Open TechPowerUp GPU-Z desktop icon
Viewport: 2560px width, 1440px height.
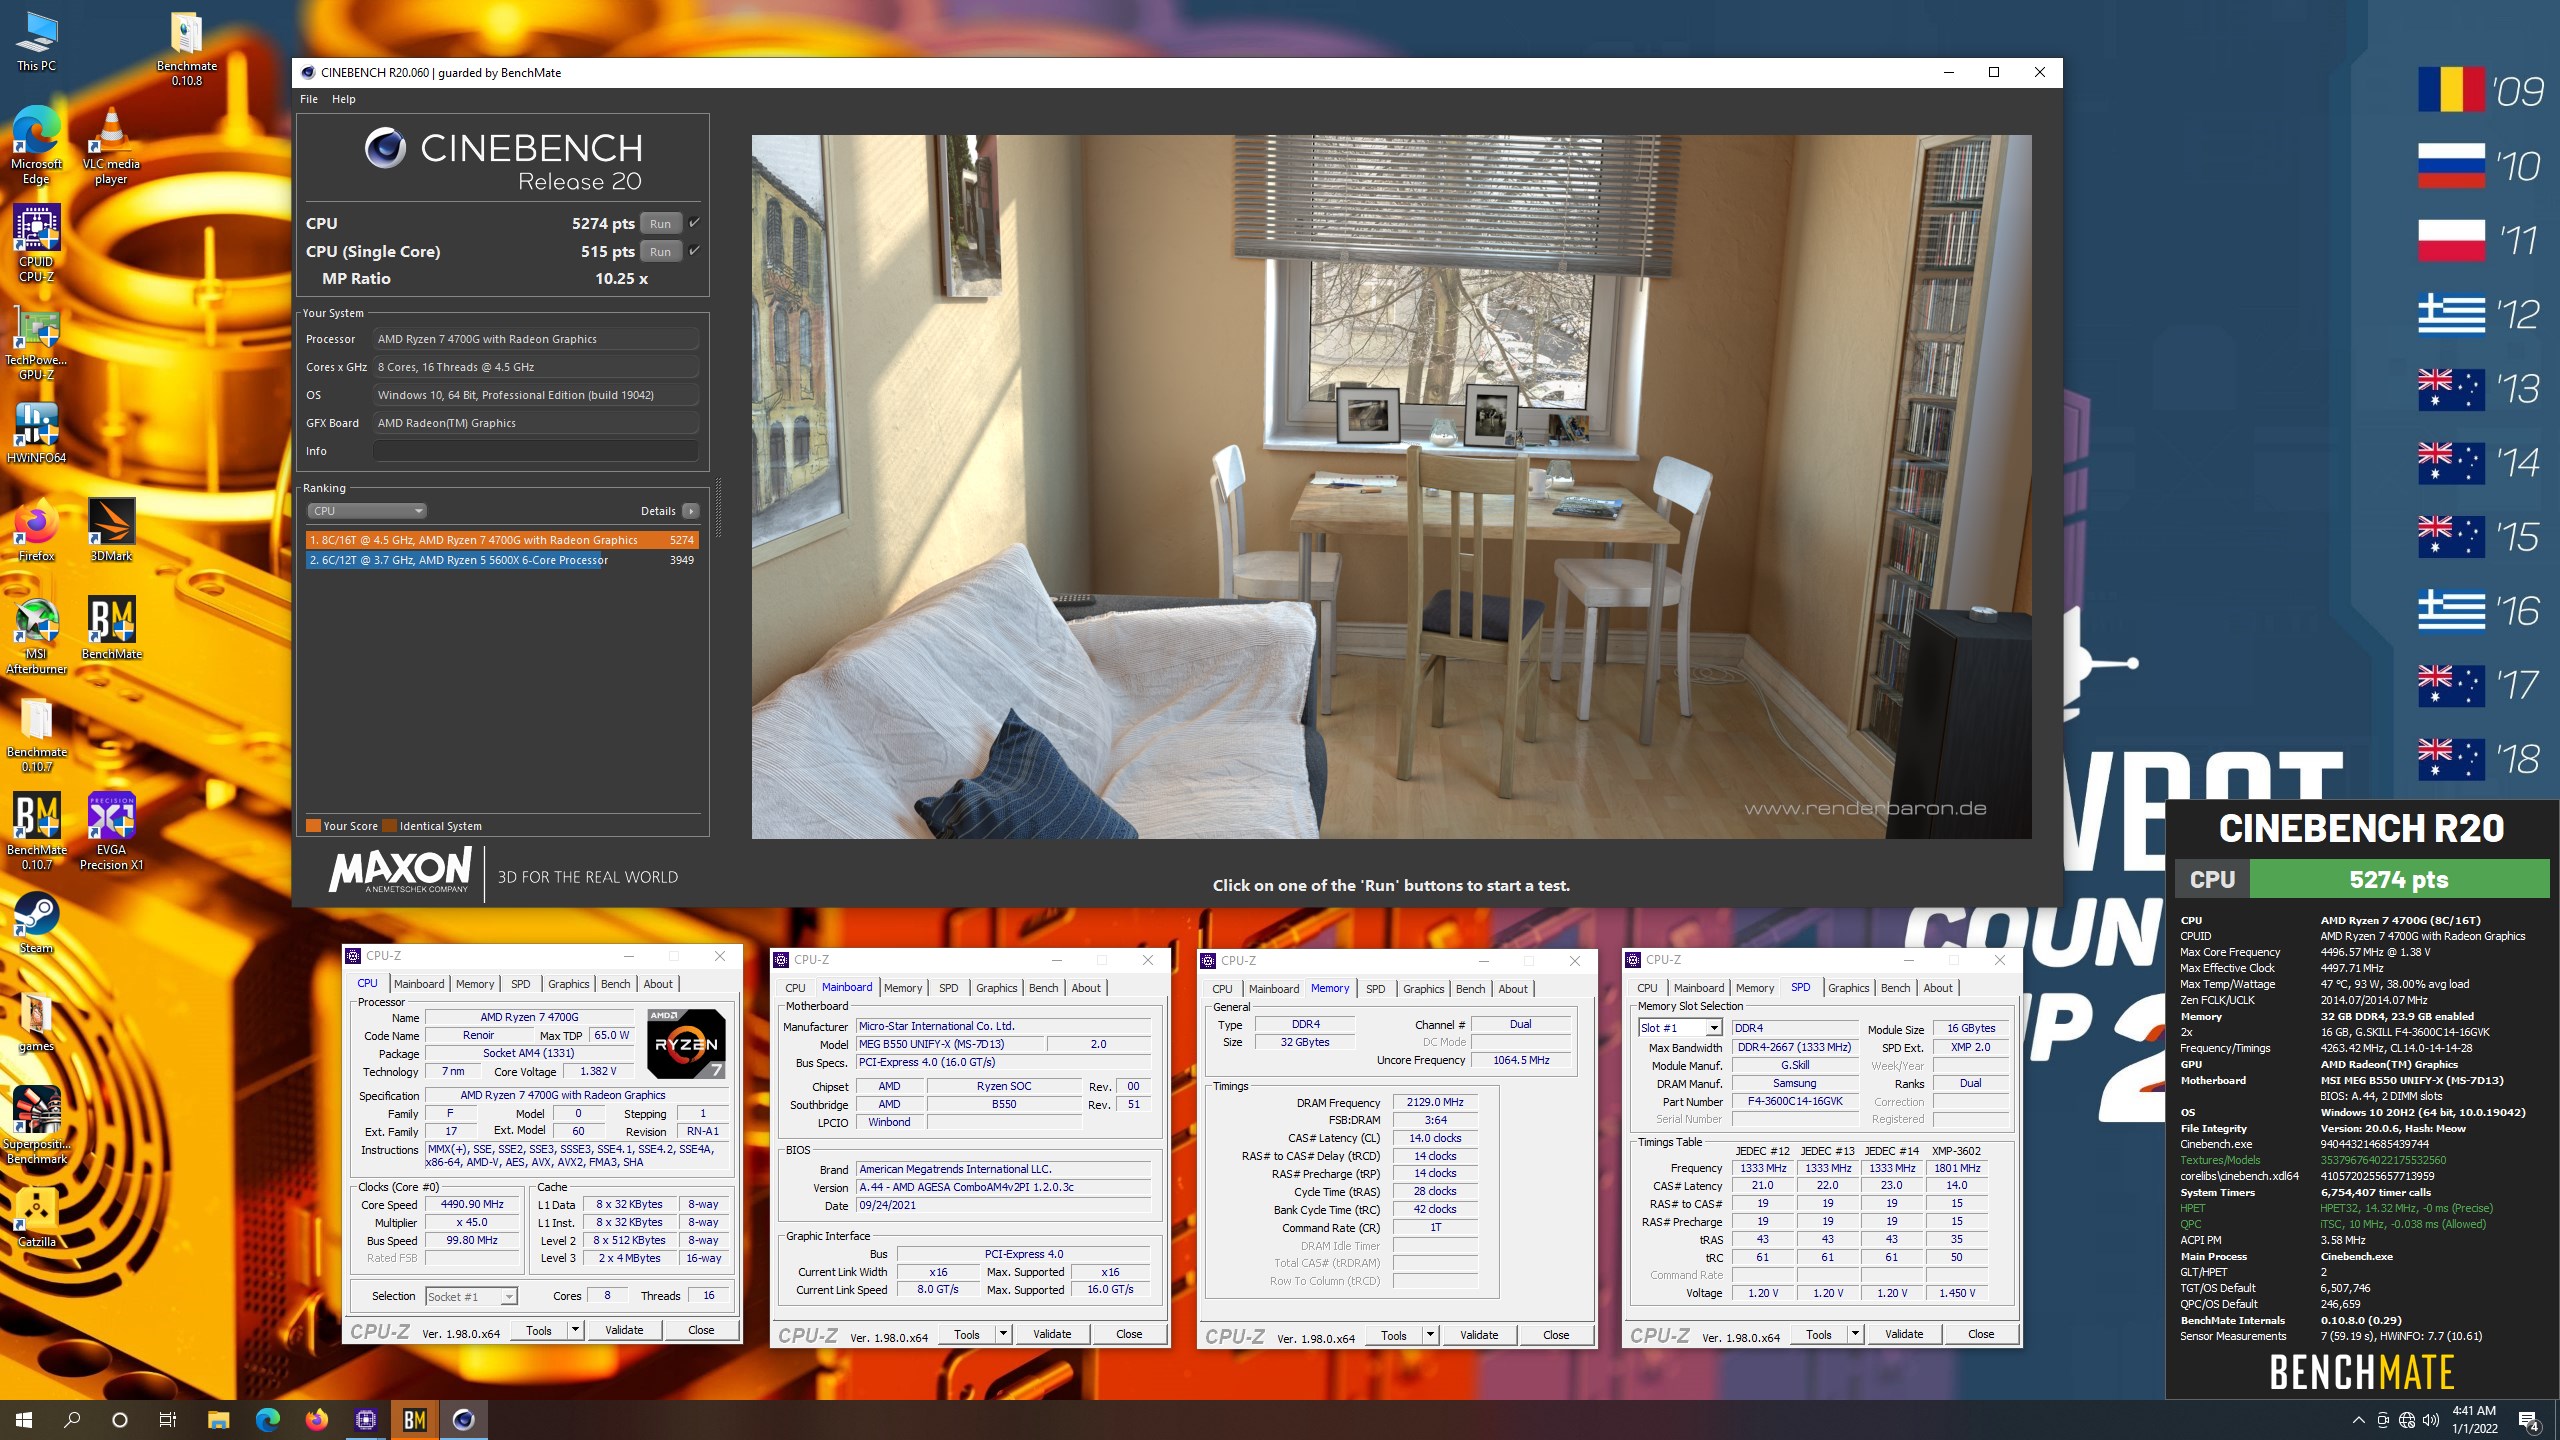pos(36,342)
